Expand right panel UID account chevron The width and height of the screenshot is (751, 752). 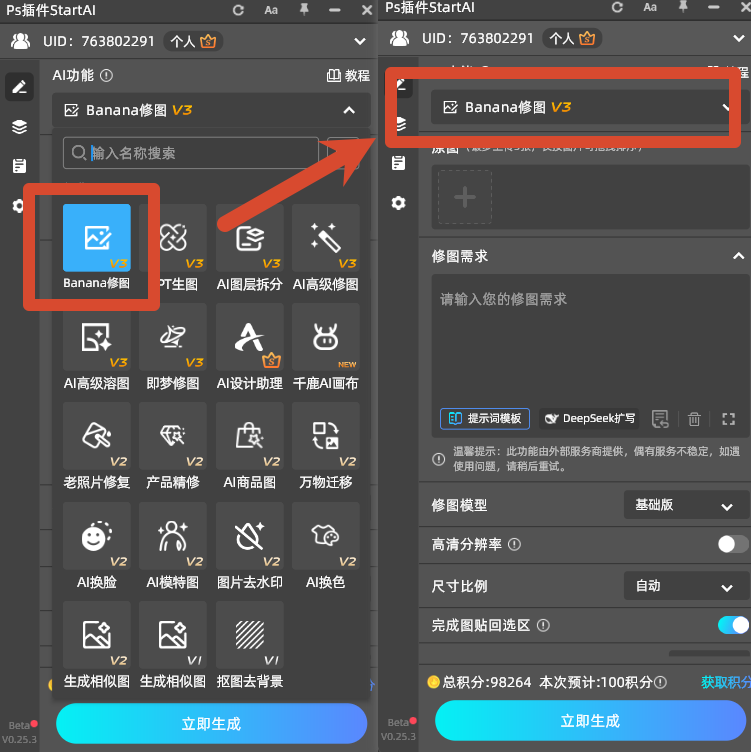coord(739,38)
